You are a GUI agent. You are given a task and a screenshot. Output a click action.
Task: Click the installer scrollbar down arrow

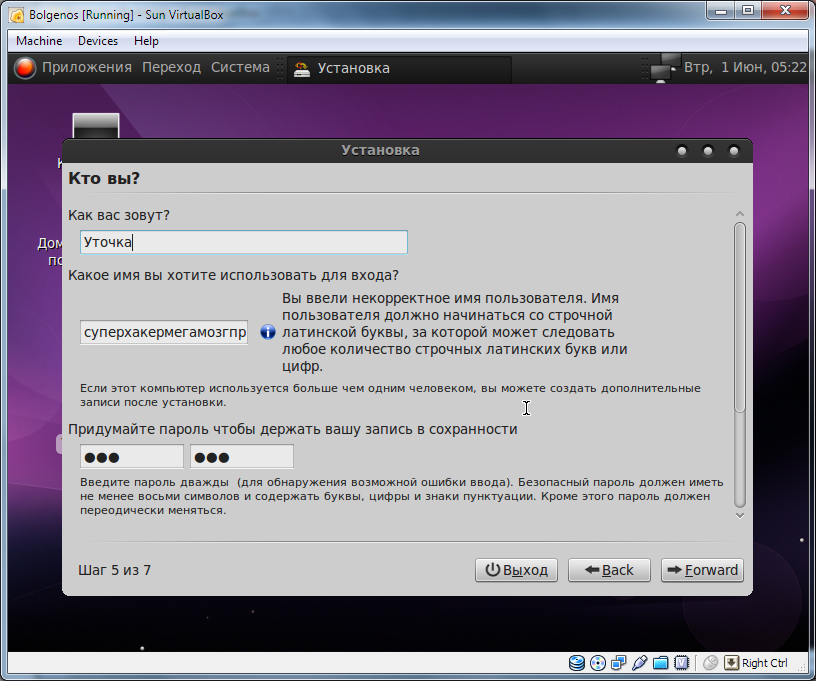pos(740,516)
